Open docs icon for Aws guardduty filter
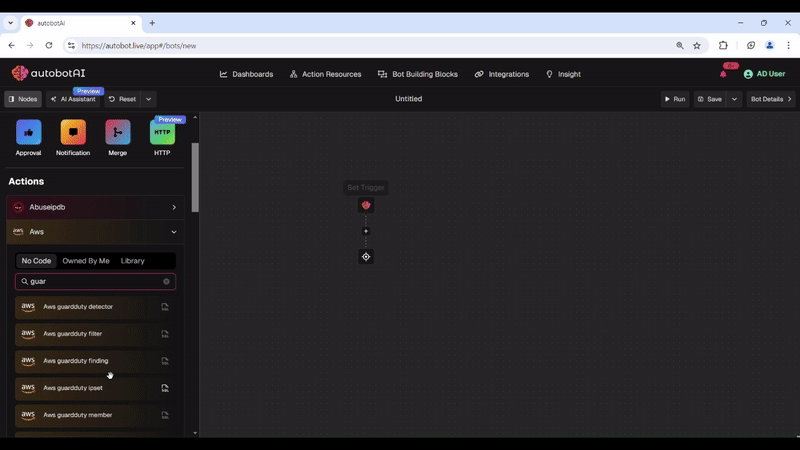 165,334
